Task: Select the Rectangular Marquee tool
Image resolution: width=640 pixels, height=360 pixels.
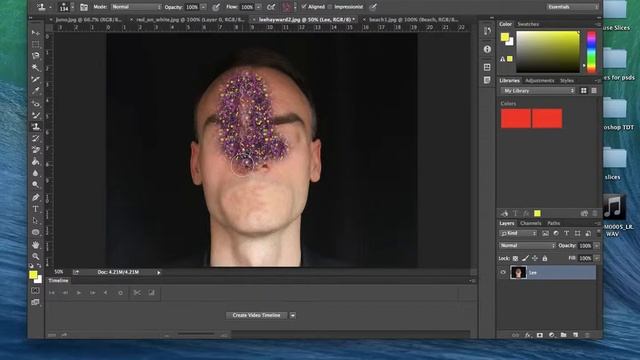Action: pos(36,44)
